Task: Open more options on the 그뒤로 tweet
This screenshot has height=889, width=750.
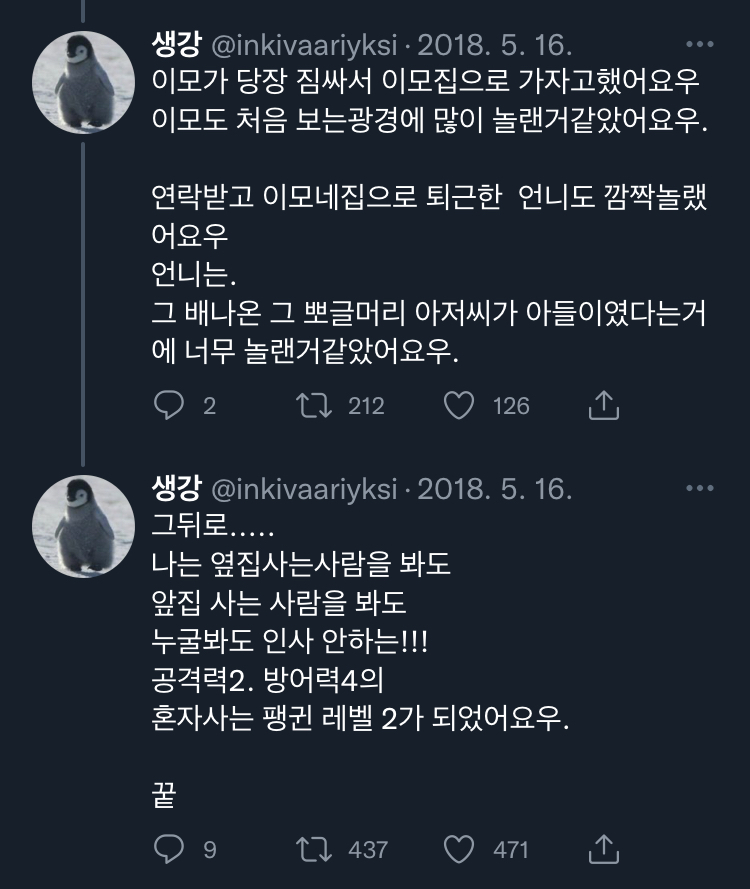Action: (x=700, y=490)
